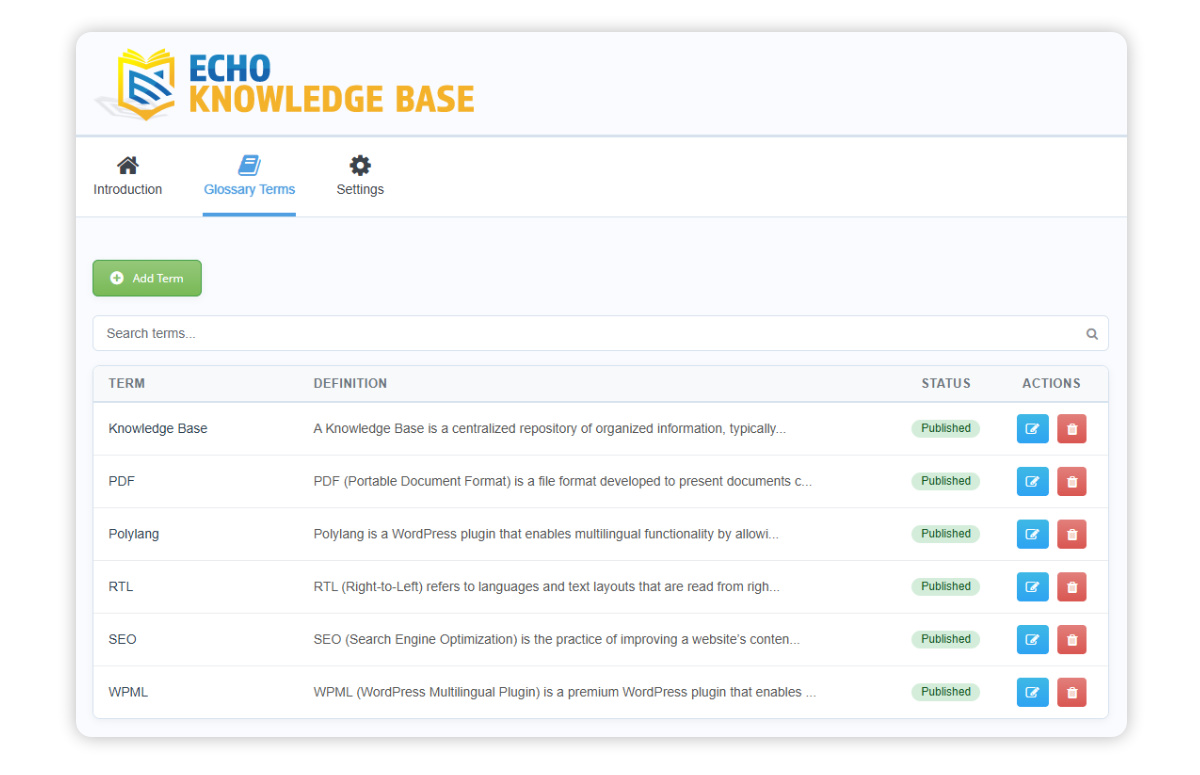
Task: Click the edit icon for Knowledge Base term
Action: coord(1032,429)
